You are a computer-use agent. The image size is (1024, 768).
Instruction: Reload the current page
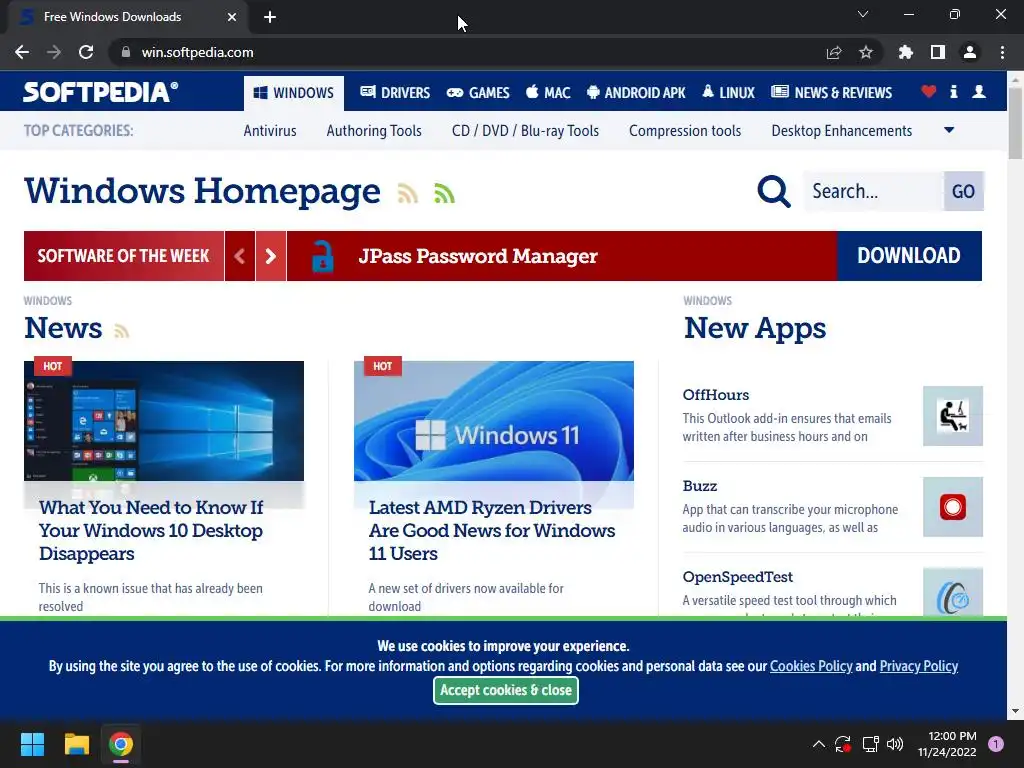[86, 52]
